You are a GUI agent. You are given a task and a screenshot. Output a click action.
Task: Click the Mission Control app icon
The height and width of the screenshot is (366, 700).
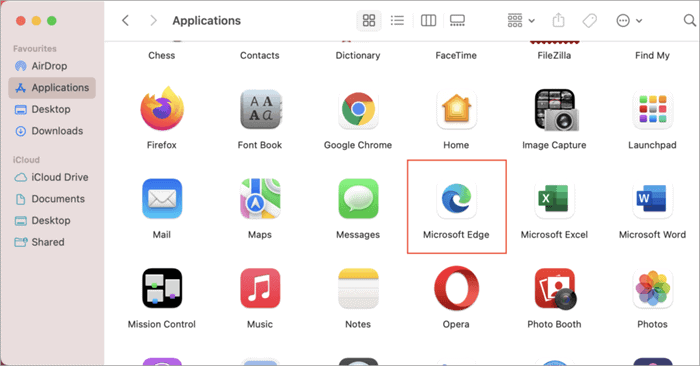point(162,288)
